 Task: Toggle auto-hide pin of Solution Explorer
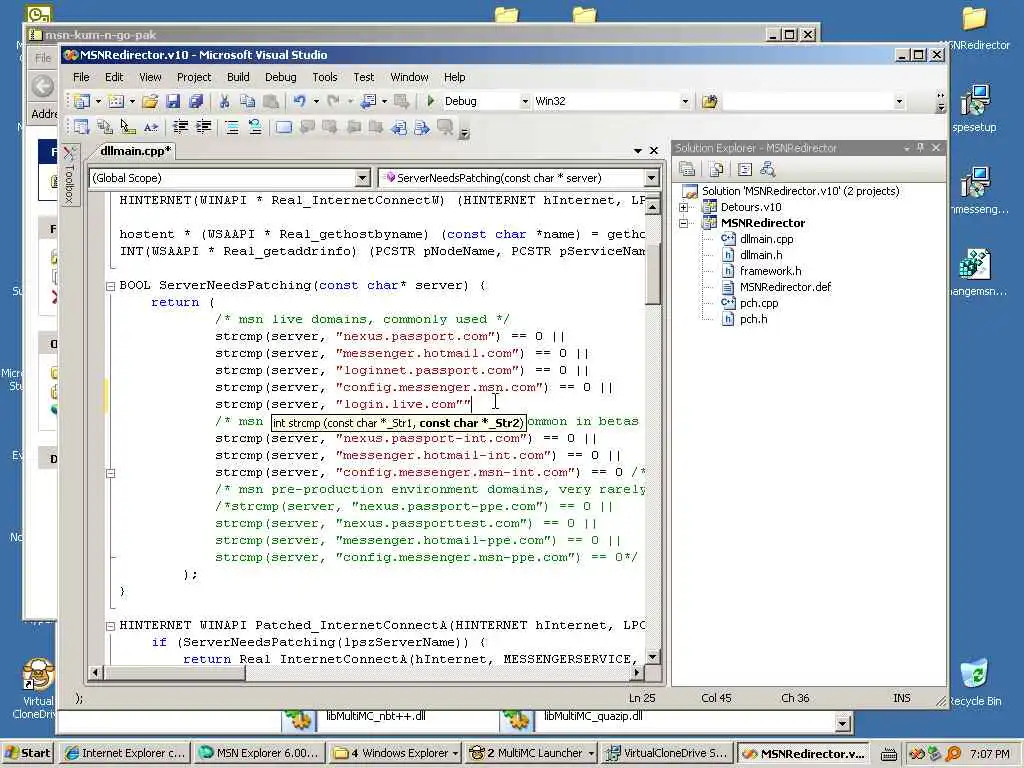(921, 148)
